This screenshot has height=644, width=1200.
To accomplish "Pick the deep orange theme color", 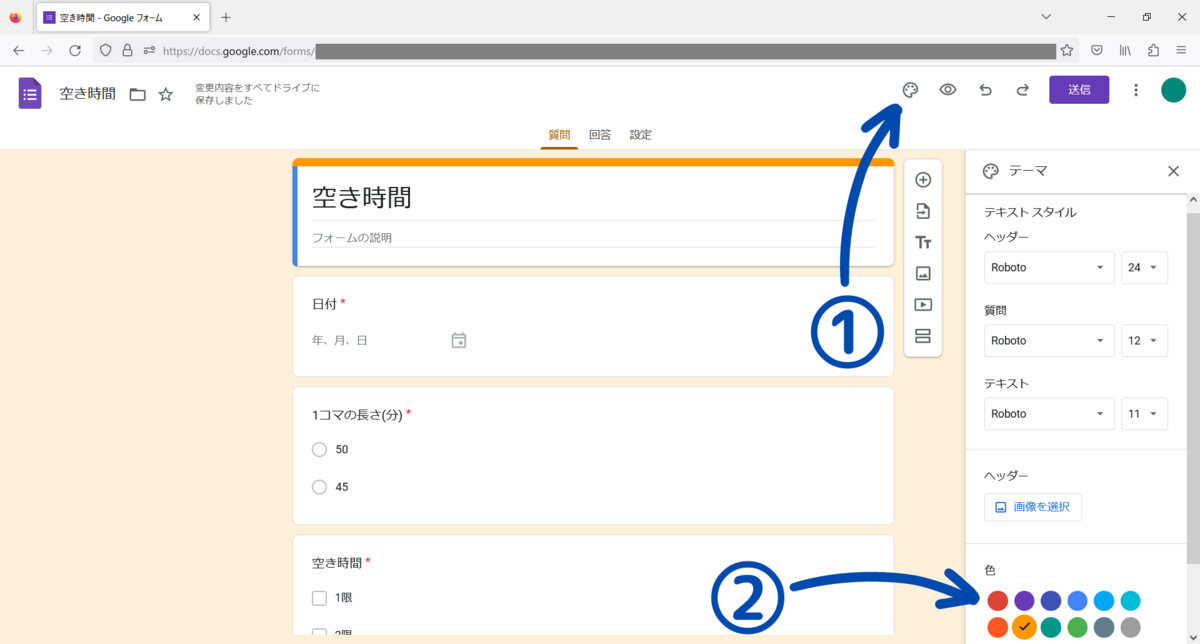I will (997, 628).
